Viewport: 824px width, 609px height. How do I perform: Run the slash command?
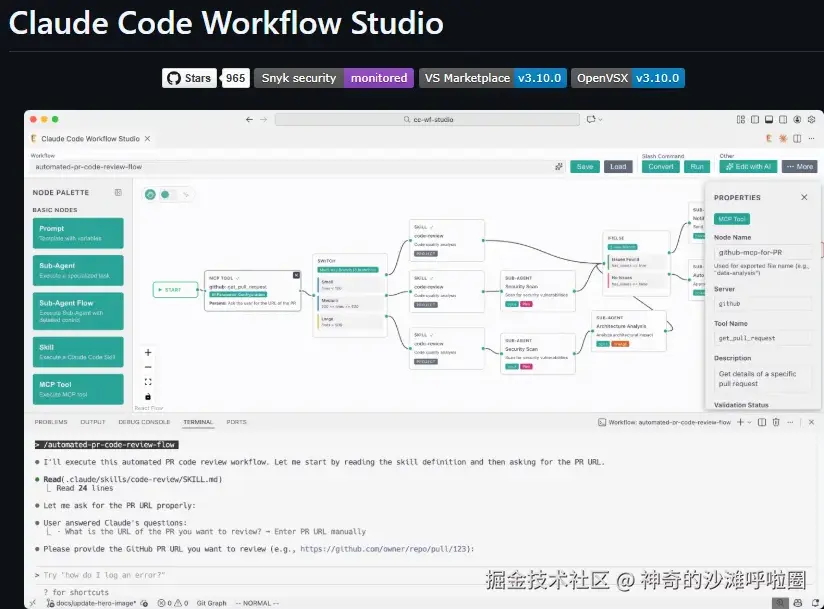coord(697,167)
